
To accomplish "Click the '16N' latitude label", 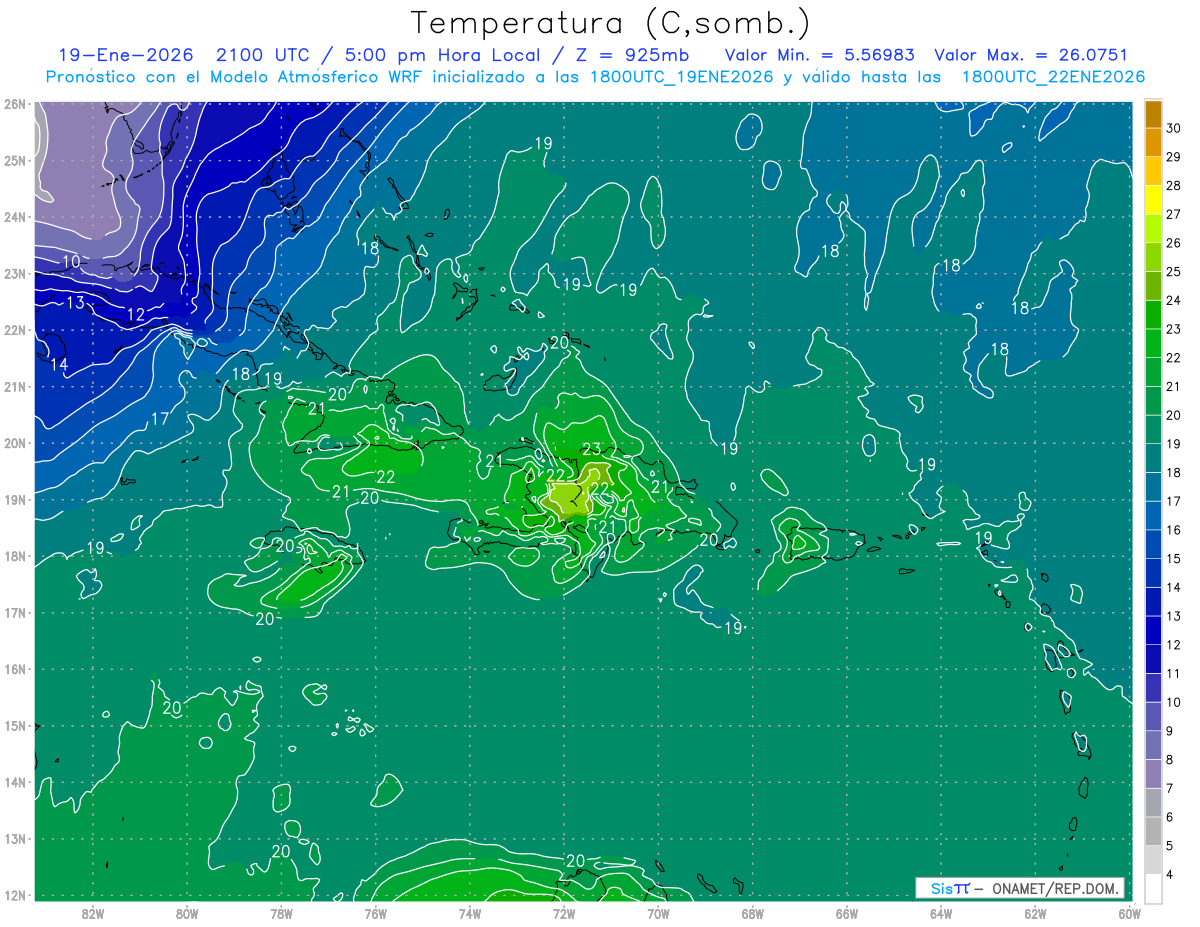I will [14, 669].
